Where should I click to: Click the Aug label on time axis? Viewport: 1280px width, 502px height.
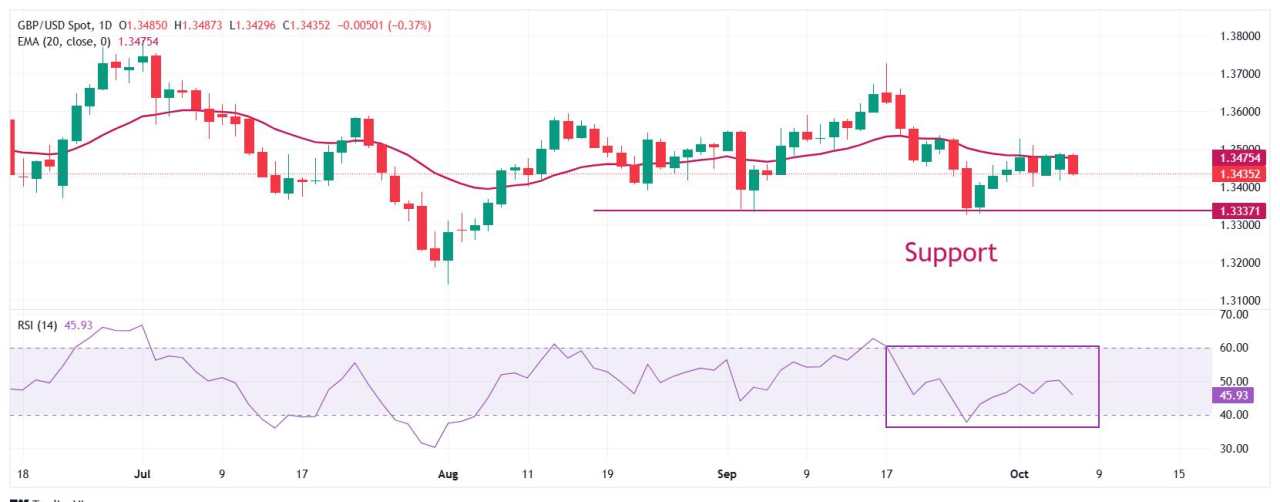point(447,473)
